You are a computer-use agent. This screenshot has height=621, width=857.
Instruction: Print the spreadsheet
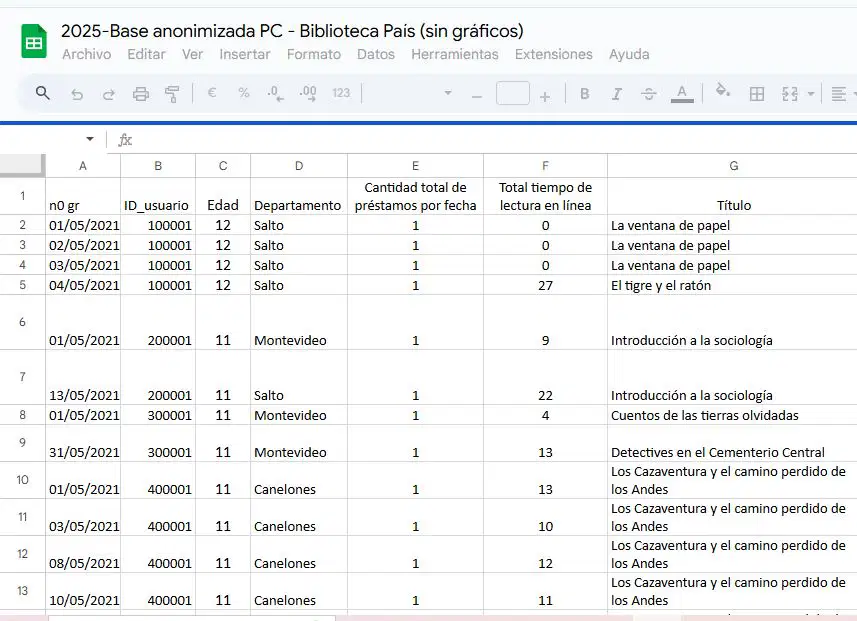pyautogui.click(x=140, y=94)
